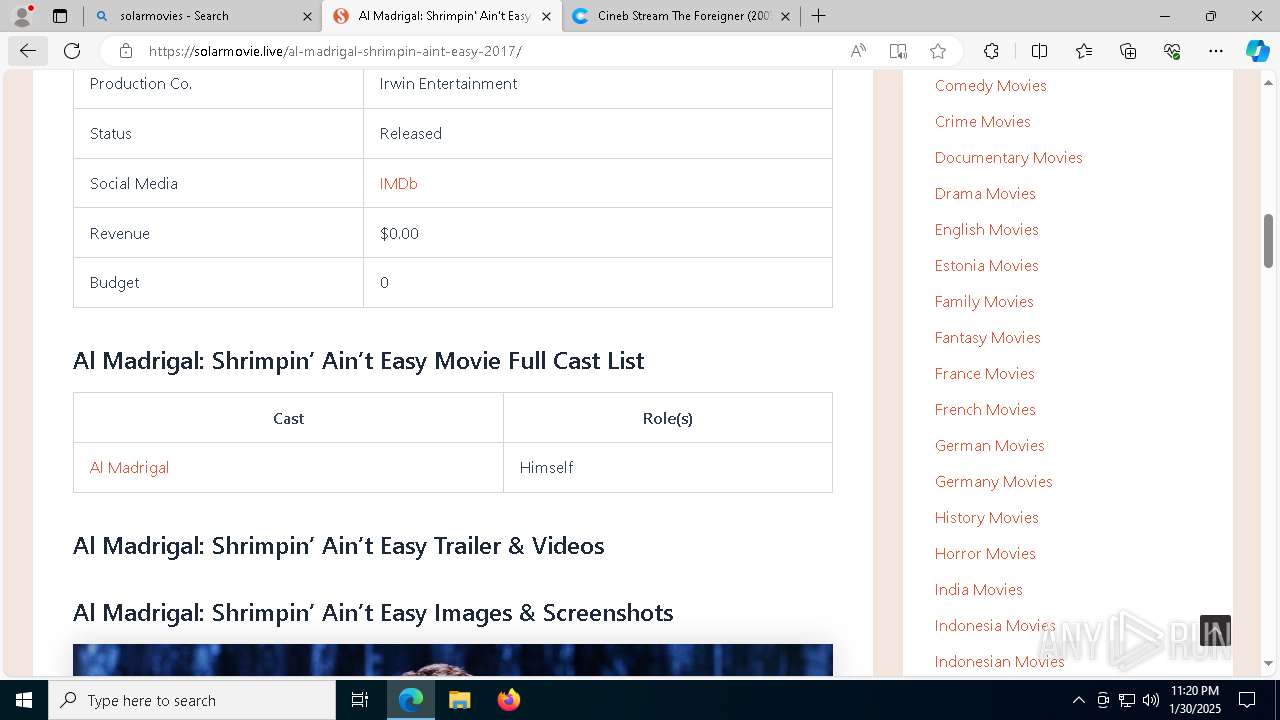Open the volume tray icon
1280x720 pixels.
click(x=1151, y=700)
